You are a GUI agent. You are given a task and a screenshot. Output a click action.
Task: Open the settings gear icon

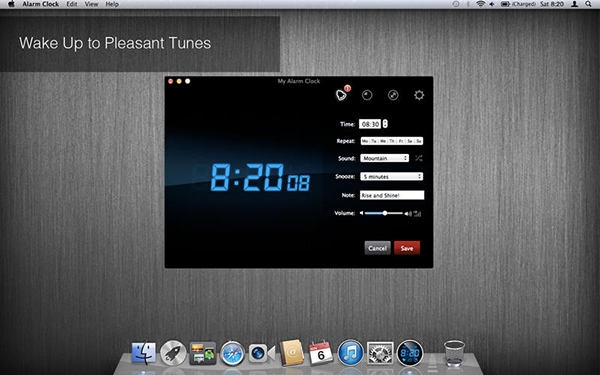[419, 95]
